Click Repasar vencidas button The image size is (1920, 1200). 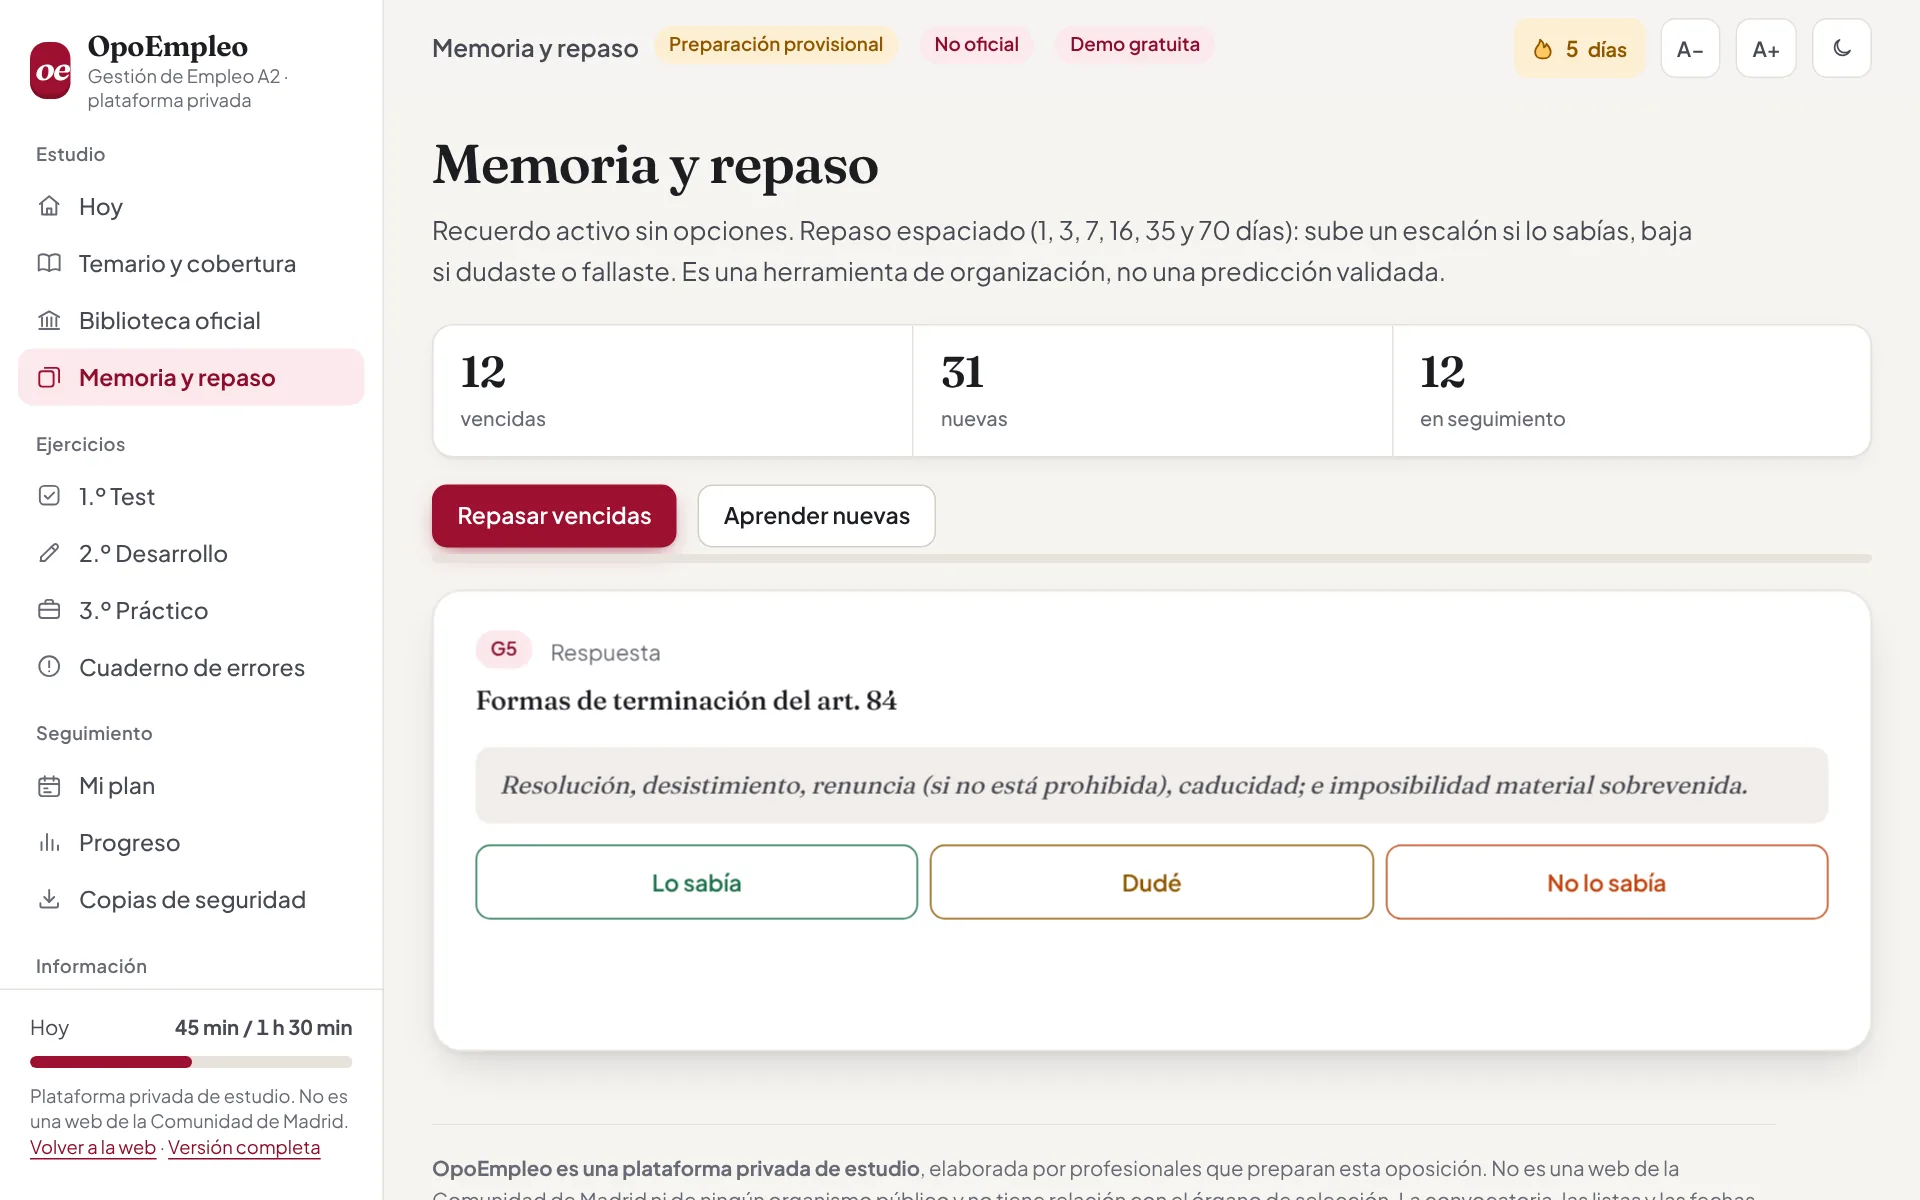[x=554, y=516]
